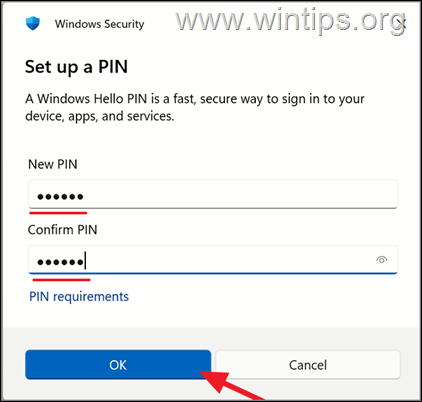This screenshot has height=402, width=422.
Task: Click the Windows Hello description paragraph
Action: click(x=195, y=107)
